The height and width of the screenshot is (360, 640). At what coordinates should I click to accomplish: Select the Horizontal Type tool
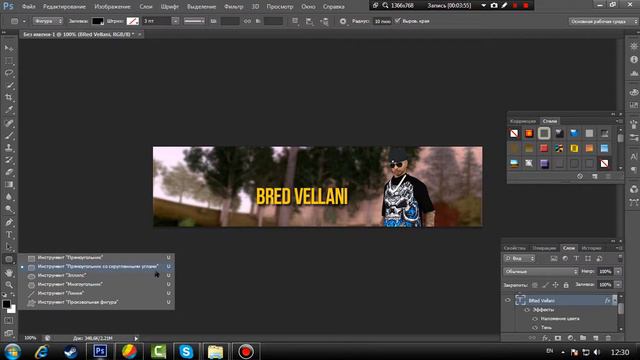(9, 235)
